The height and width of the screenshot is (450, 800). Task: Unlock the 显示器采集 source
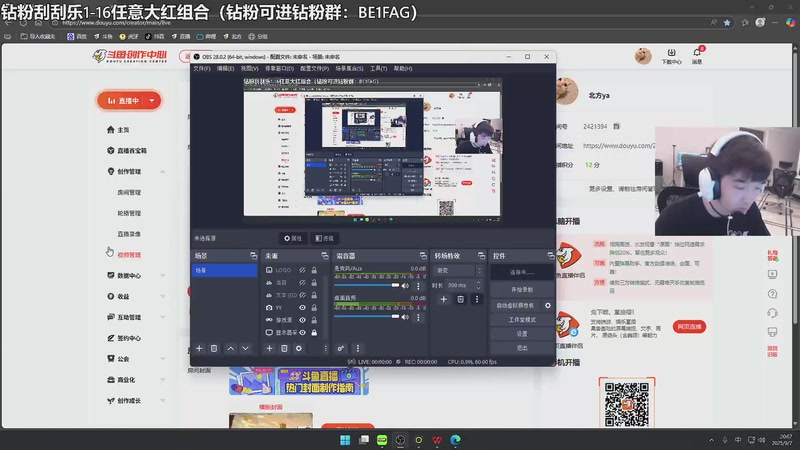click(314, 333)
